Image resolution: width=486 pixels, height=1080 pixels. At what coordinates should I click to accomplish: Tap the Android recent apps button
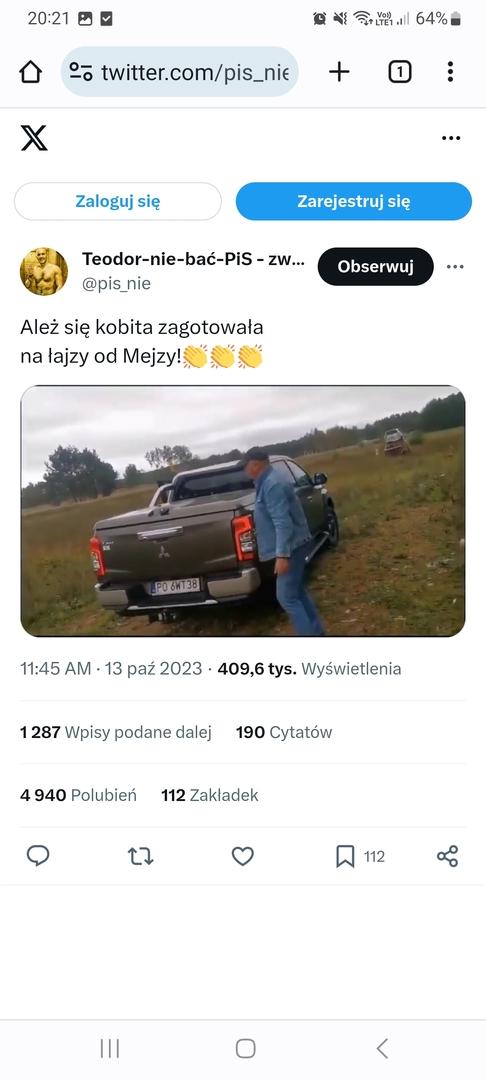tap(109, 1048)
